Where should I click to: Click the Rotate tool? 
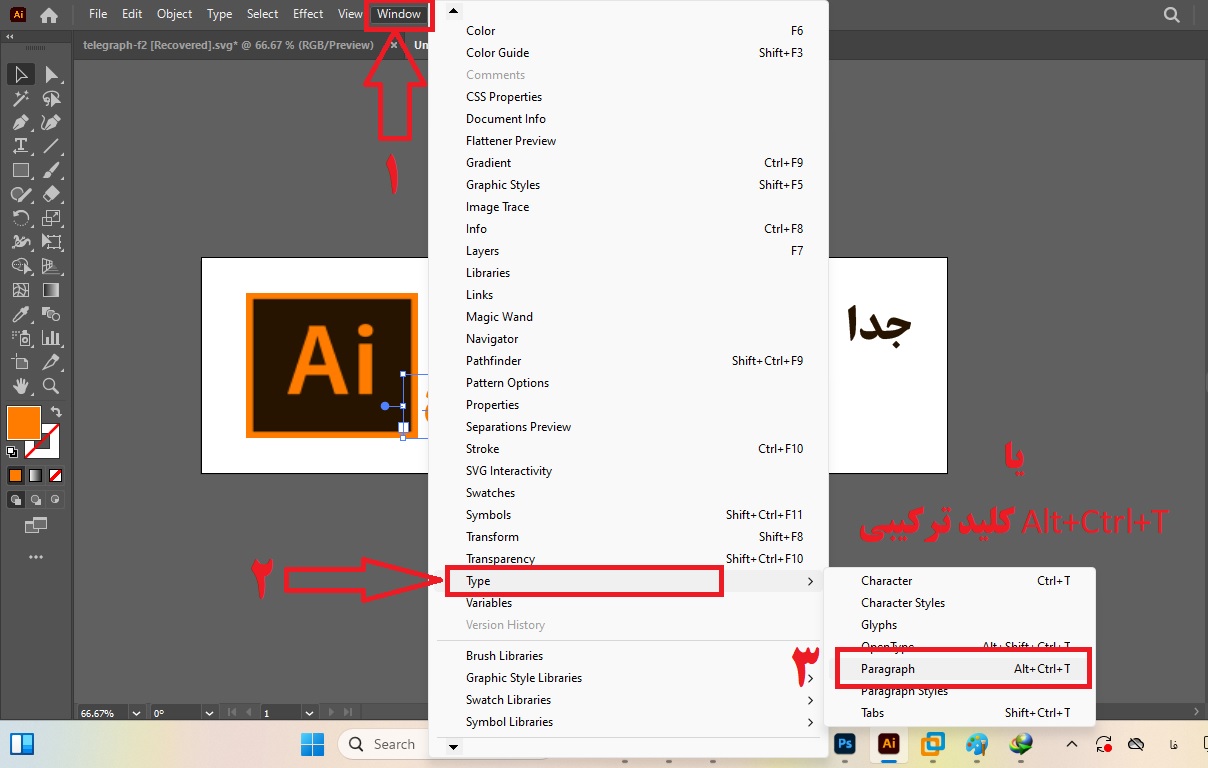tap(20, 218)
